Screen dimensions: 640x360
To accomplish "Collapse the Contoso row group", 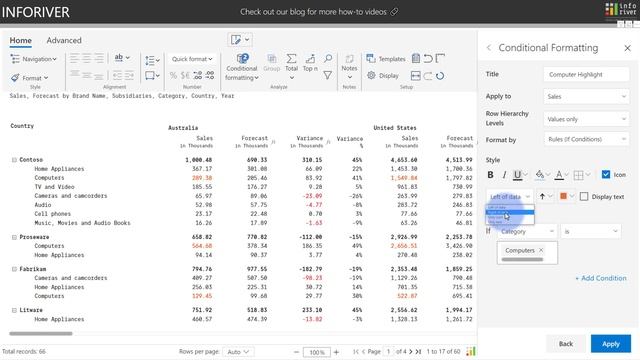I will [x=14, y=160].
